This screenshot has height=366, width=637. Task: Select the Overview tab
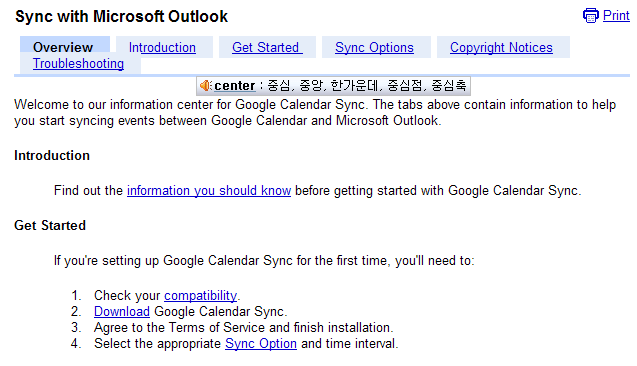(x=63, y=47)
